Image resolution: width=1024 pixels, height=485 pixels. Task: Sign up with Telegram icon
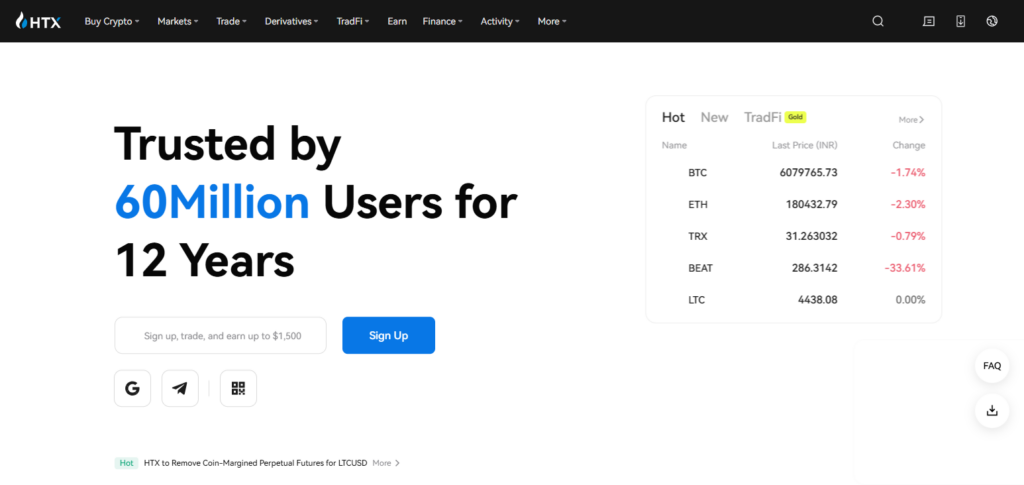[x=180, y=388]
